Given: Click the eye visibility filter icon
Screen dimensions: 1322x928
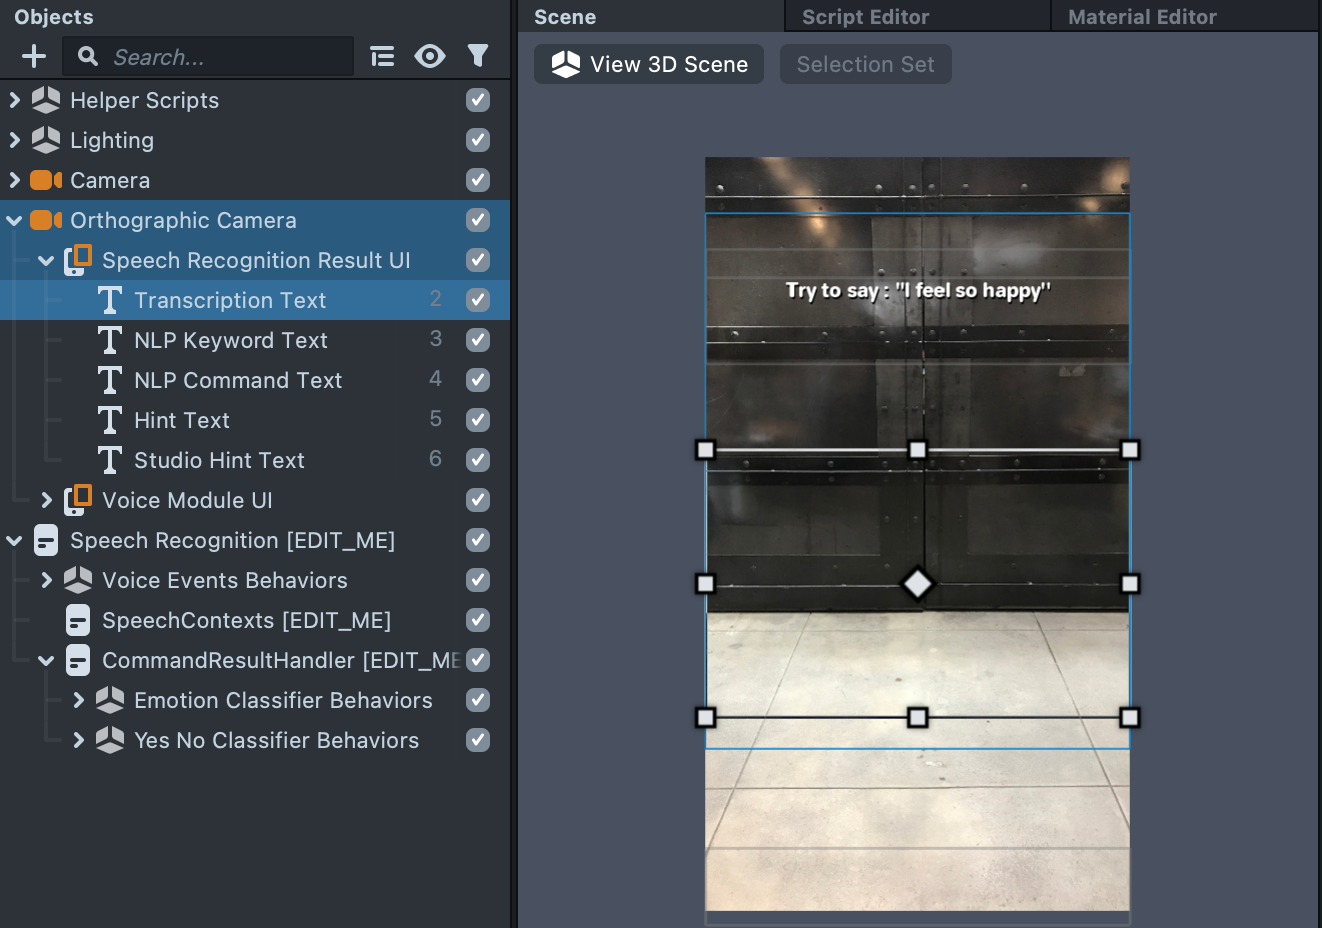Looking at the screenshot, I should click(430, 57).
